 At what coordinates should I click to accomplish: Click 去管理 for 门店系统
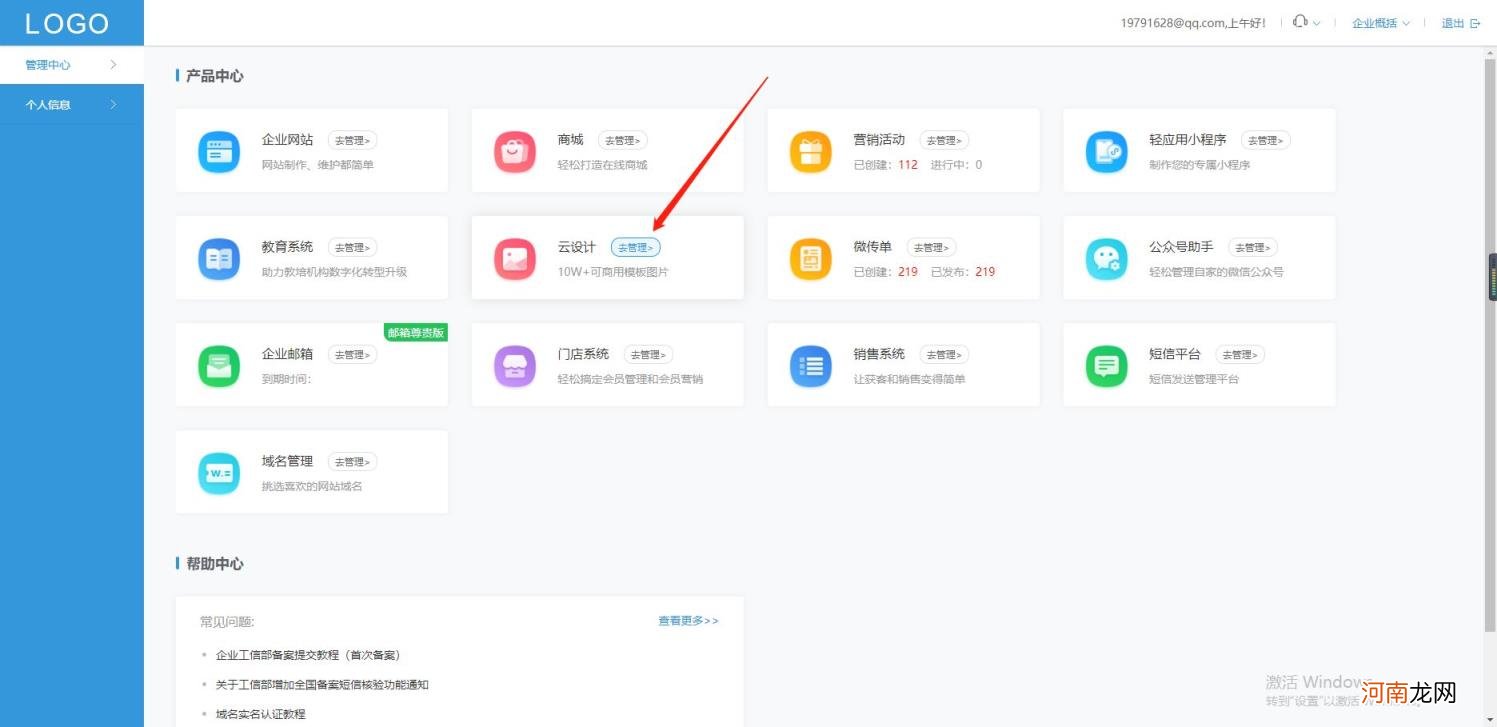649,355
